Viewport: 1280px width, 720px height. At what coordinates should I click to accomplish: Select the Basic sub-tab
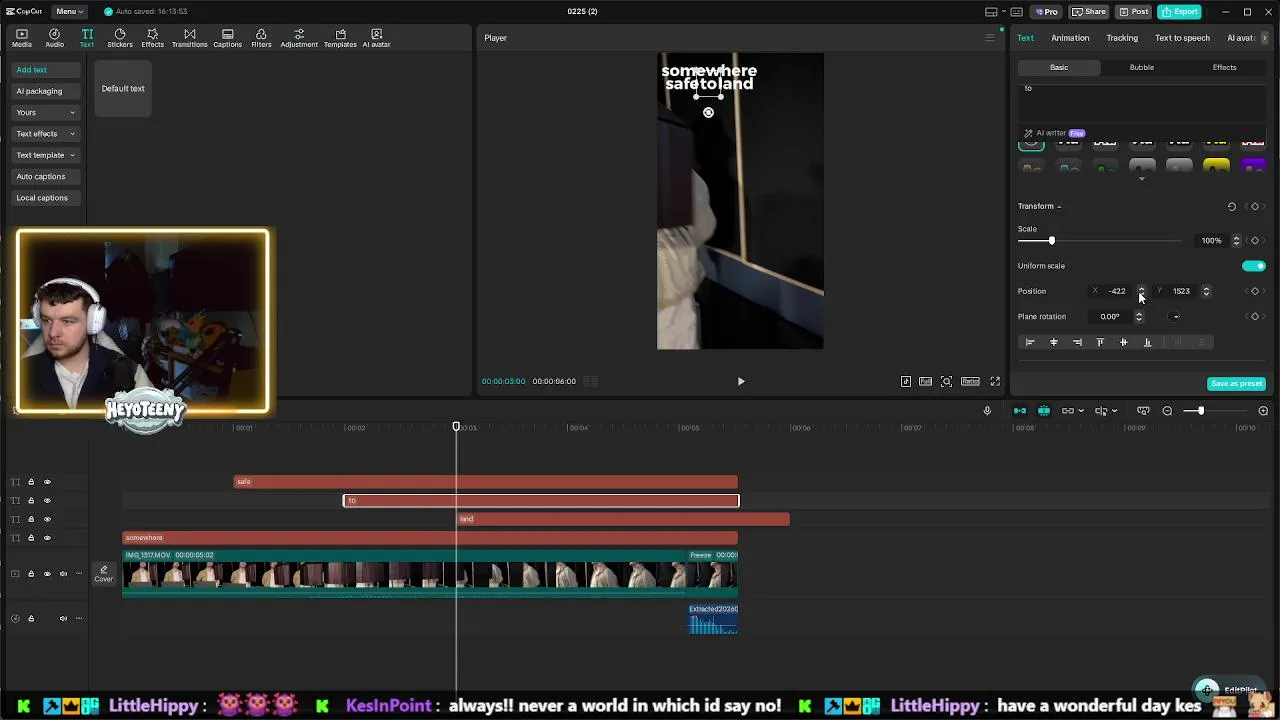point(1059,68)
